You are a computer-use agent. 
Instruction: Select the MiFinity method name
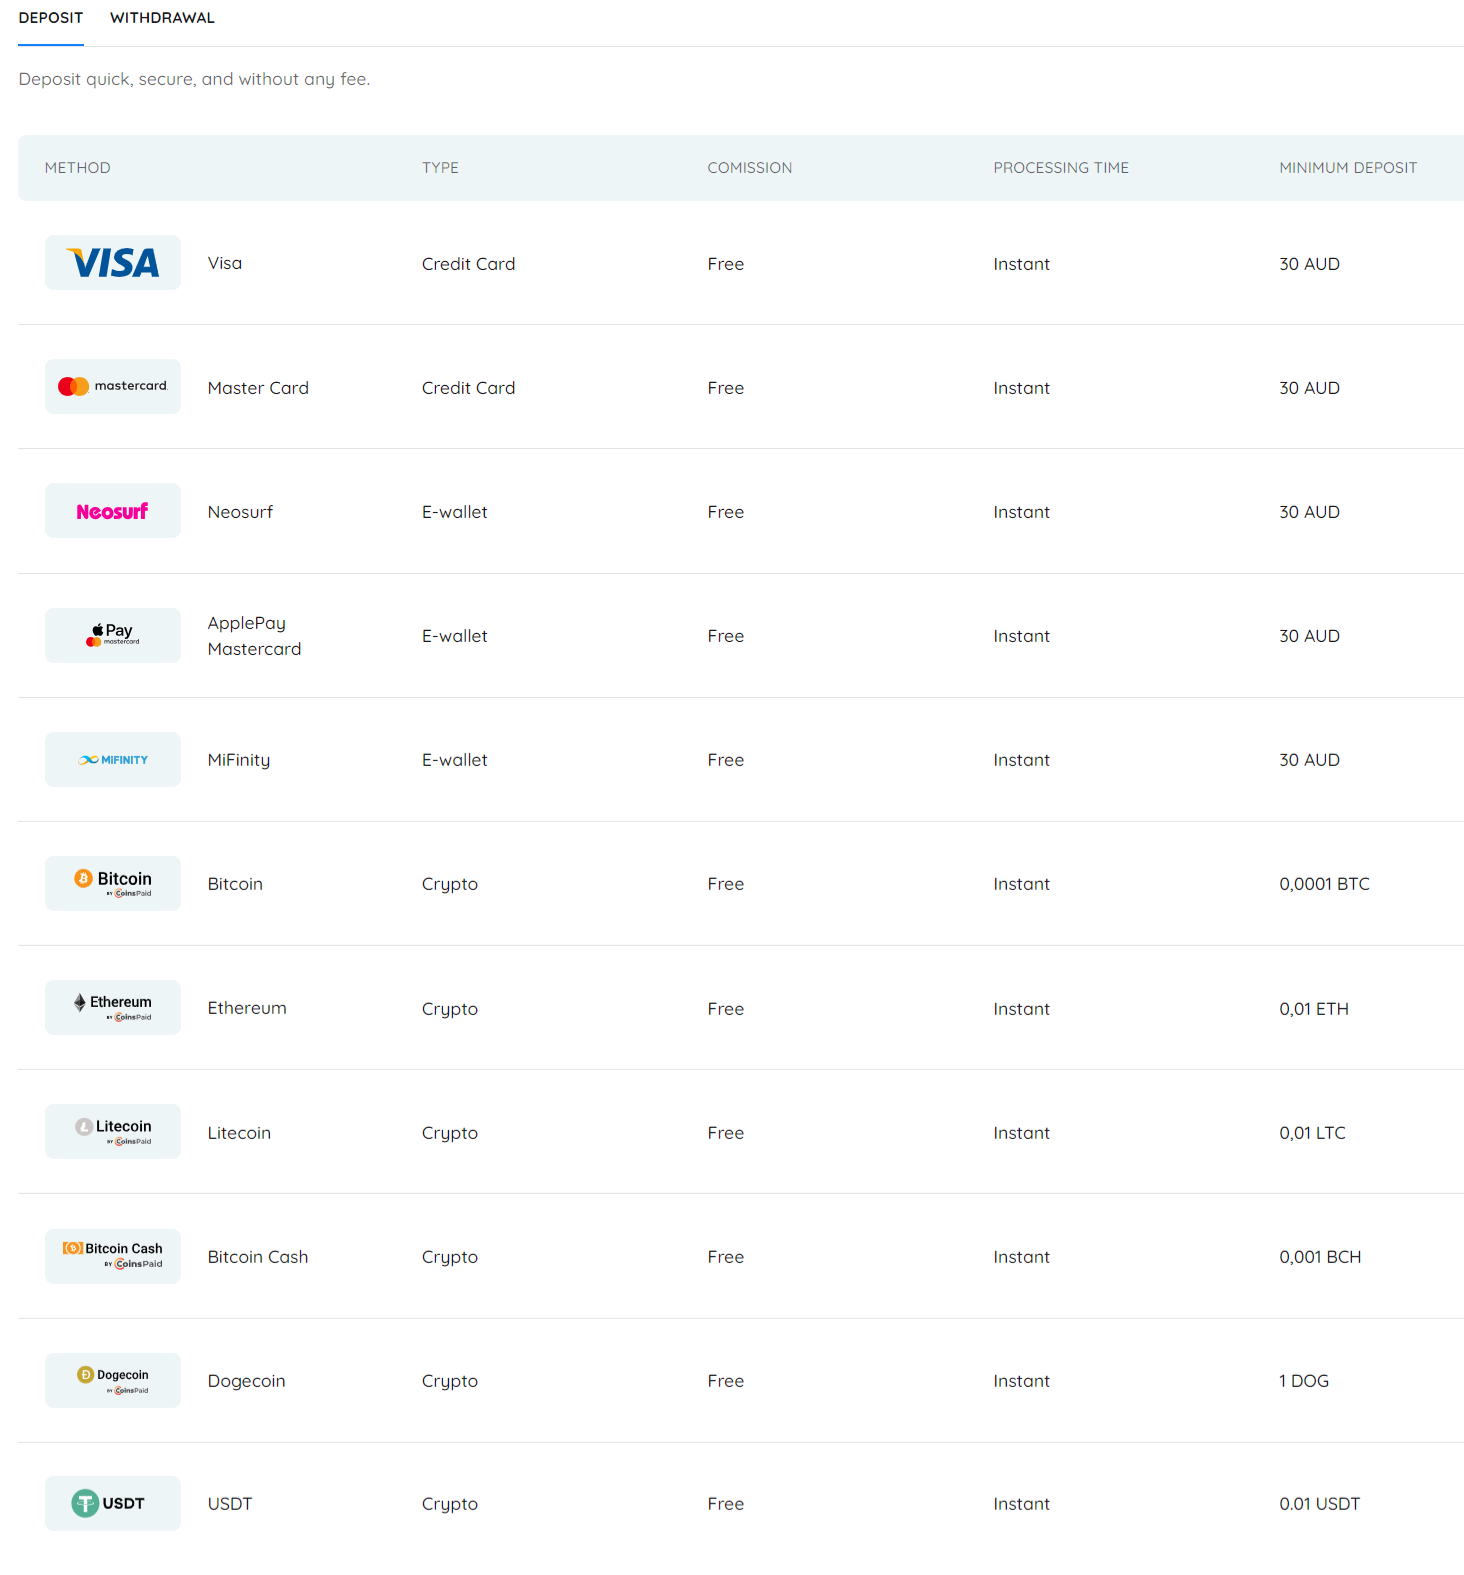click(239, 760)
